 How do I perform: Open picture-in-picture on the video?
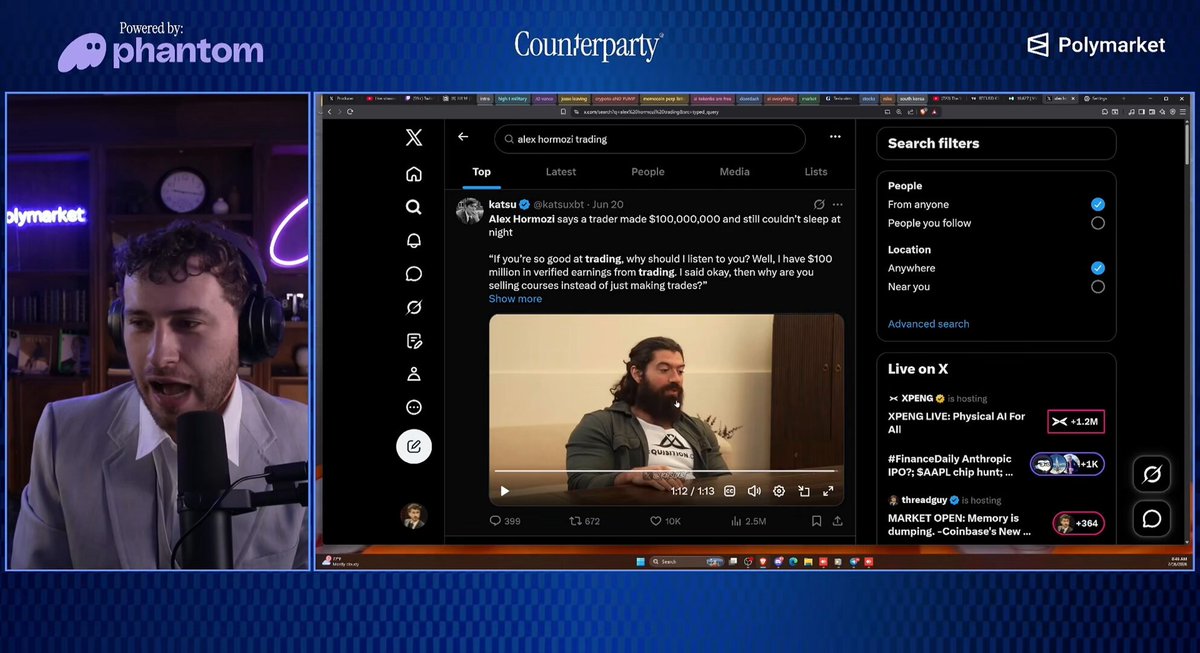coord(804,491)
